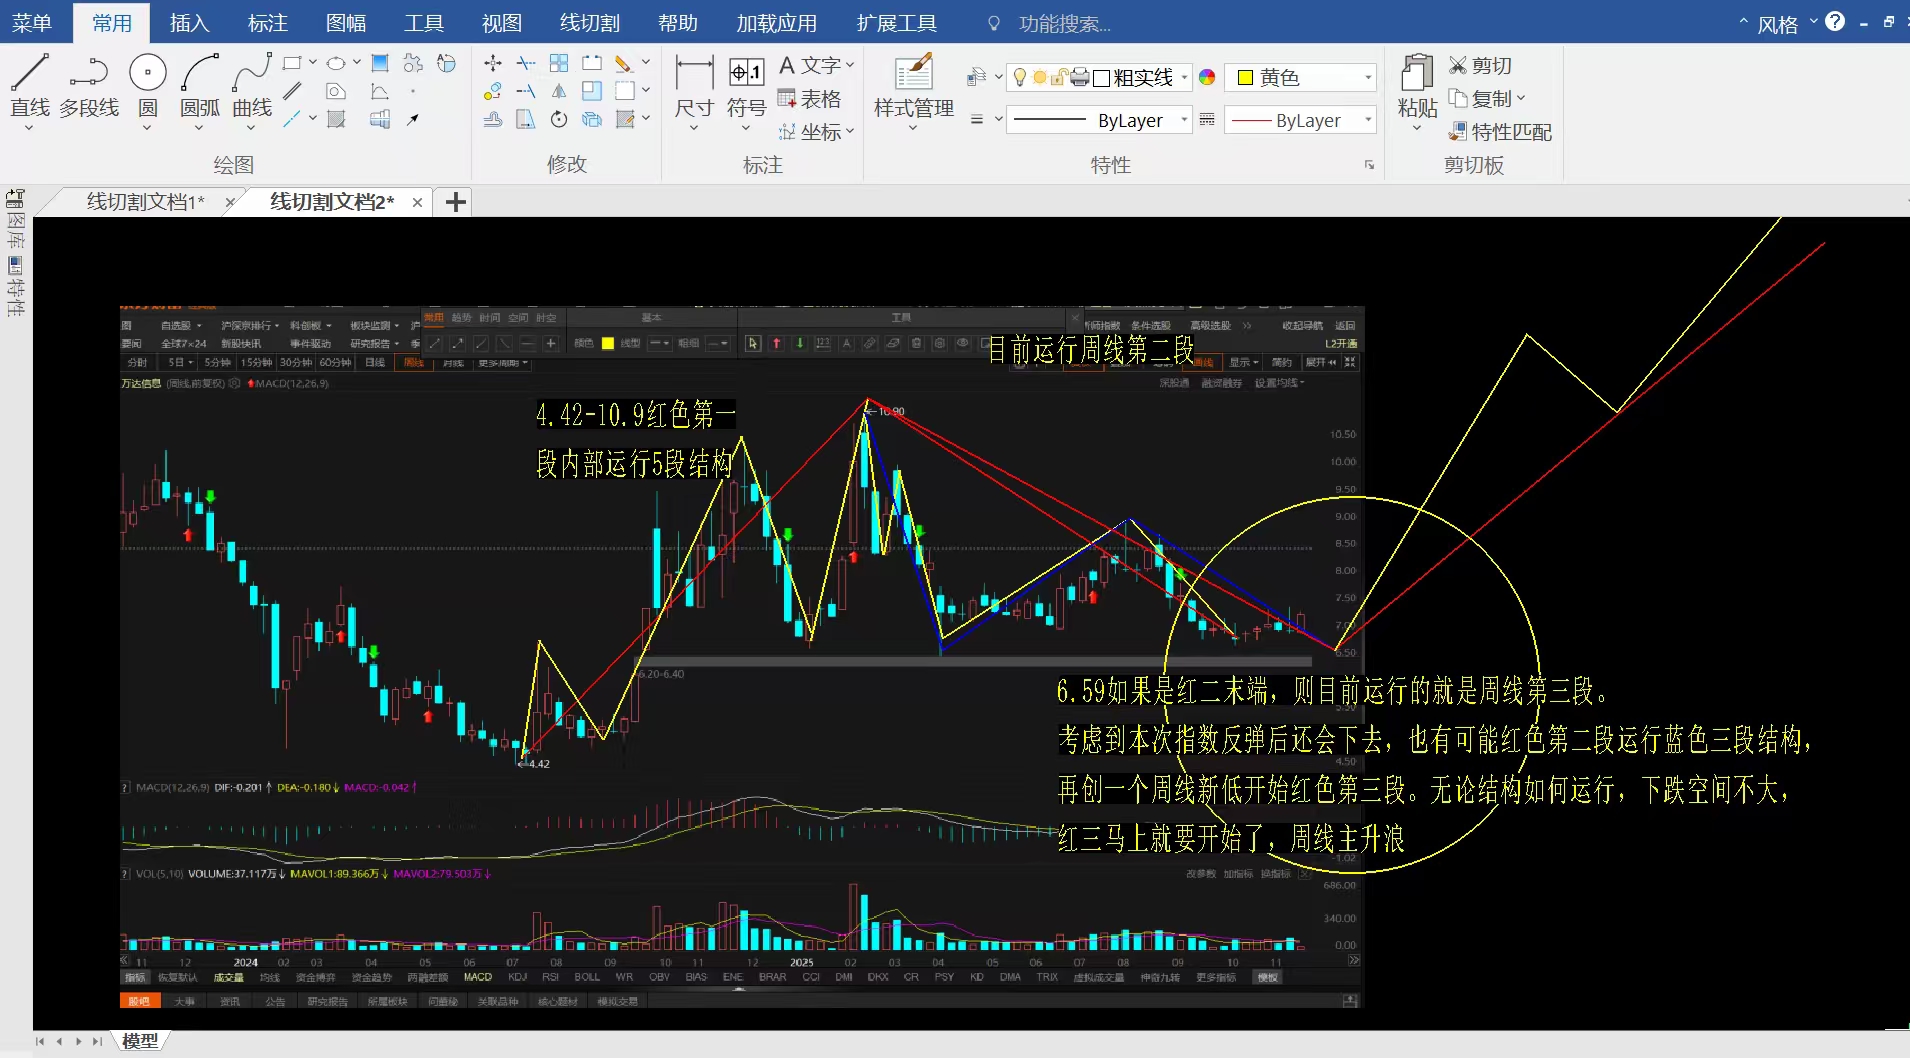Open the 风格 style menu
The width and height of the screenshot is (1910, 1058).
click(x=1777, y=23)
